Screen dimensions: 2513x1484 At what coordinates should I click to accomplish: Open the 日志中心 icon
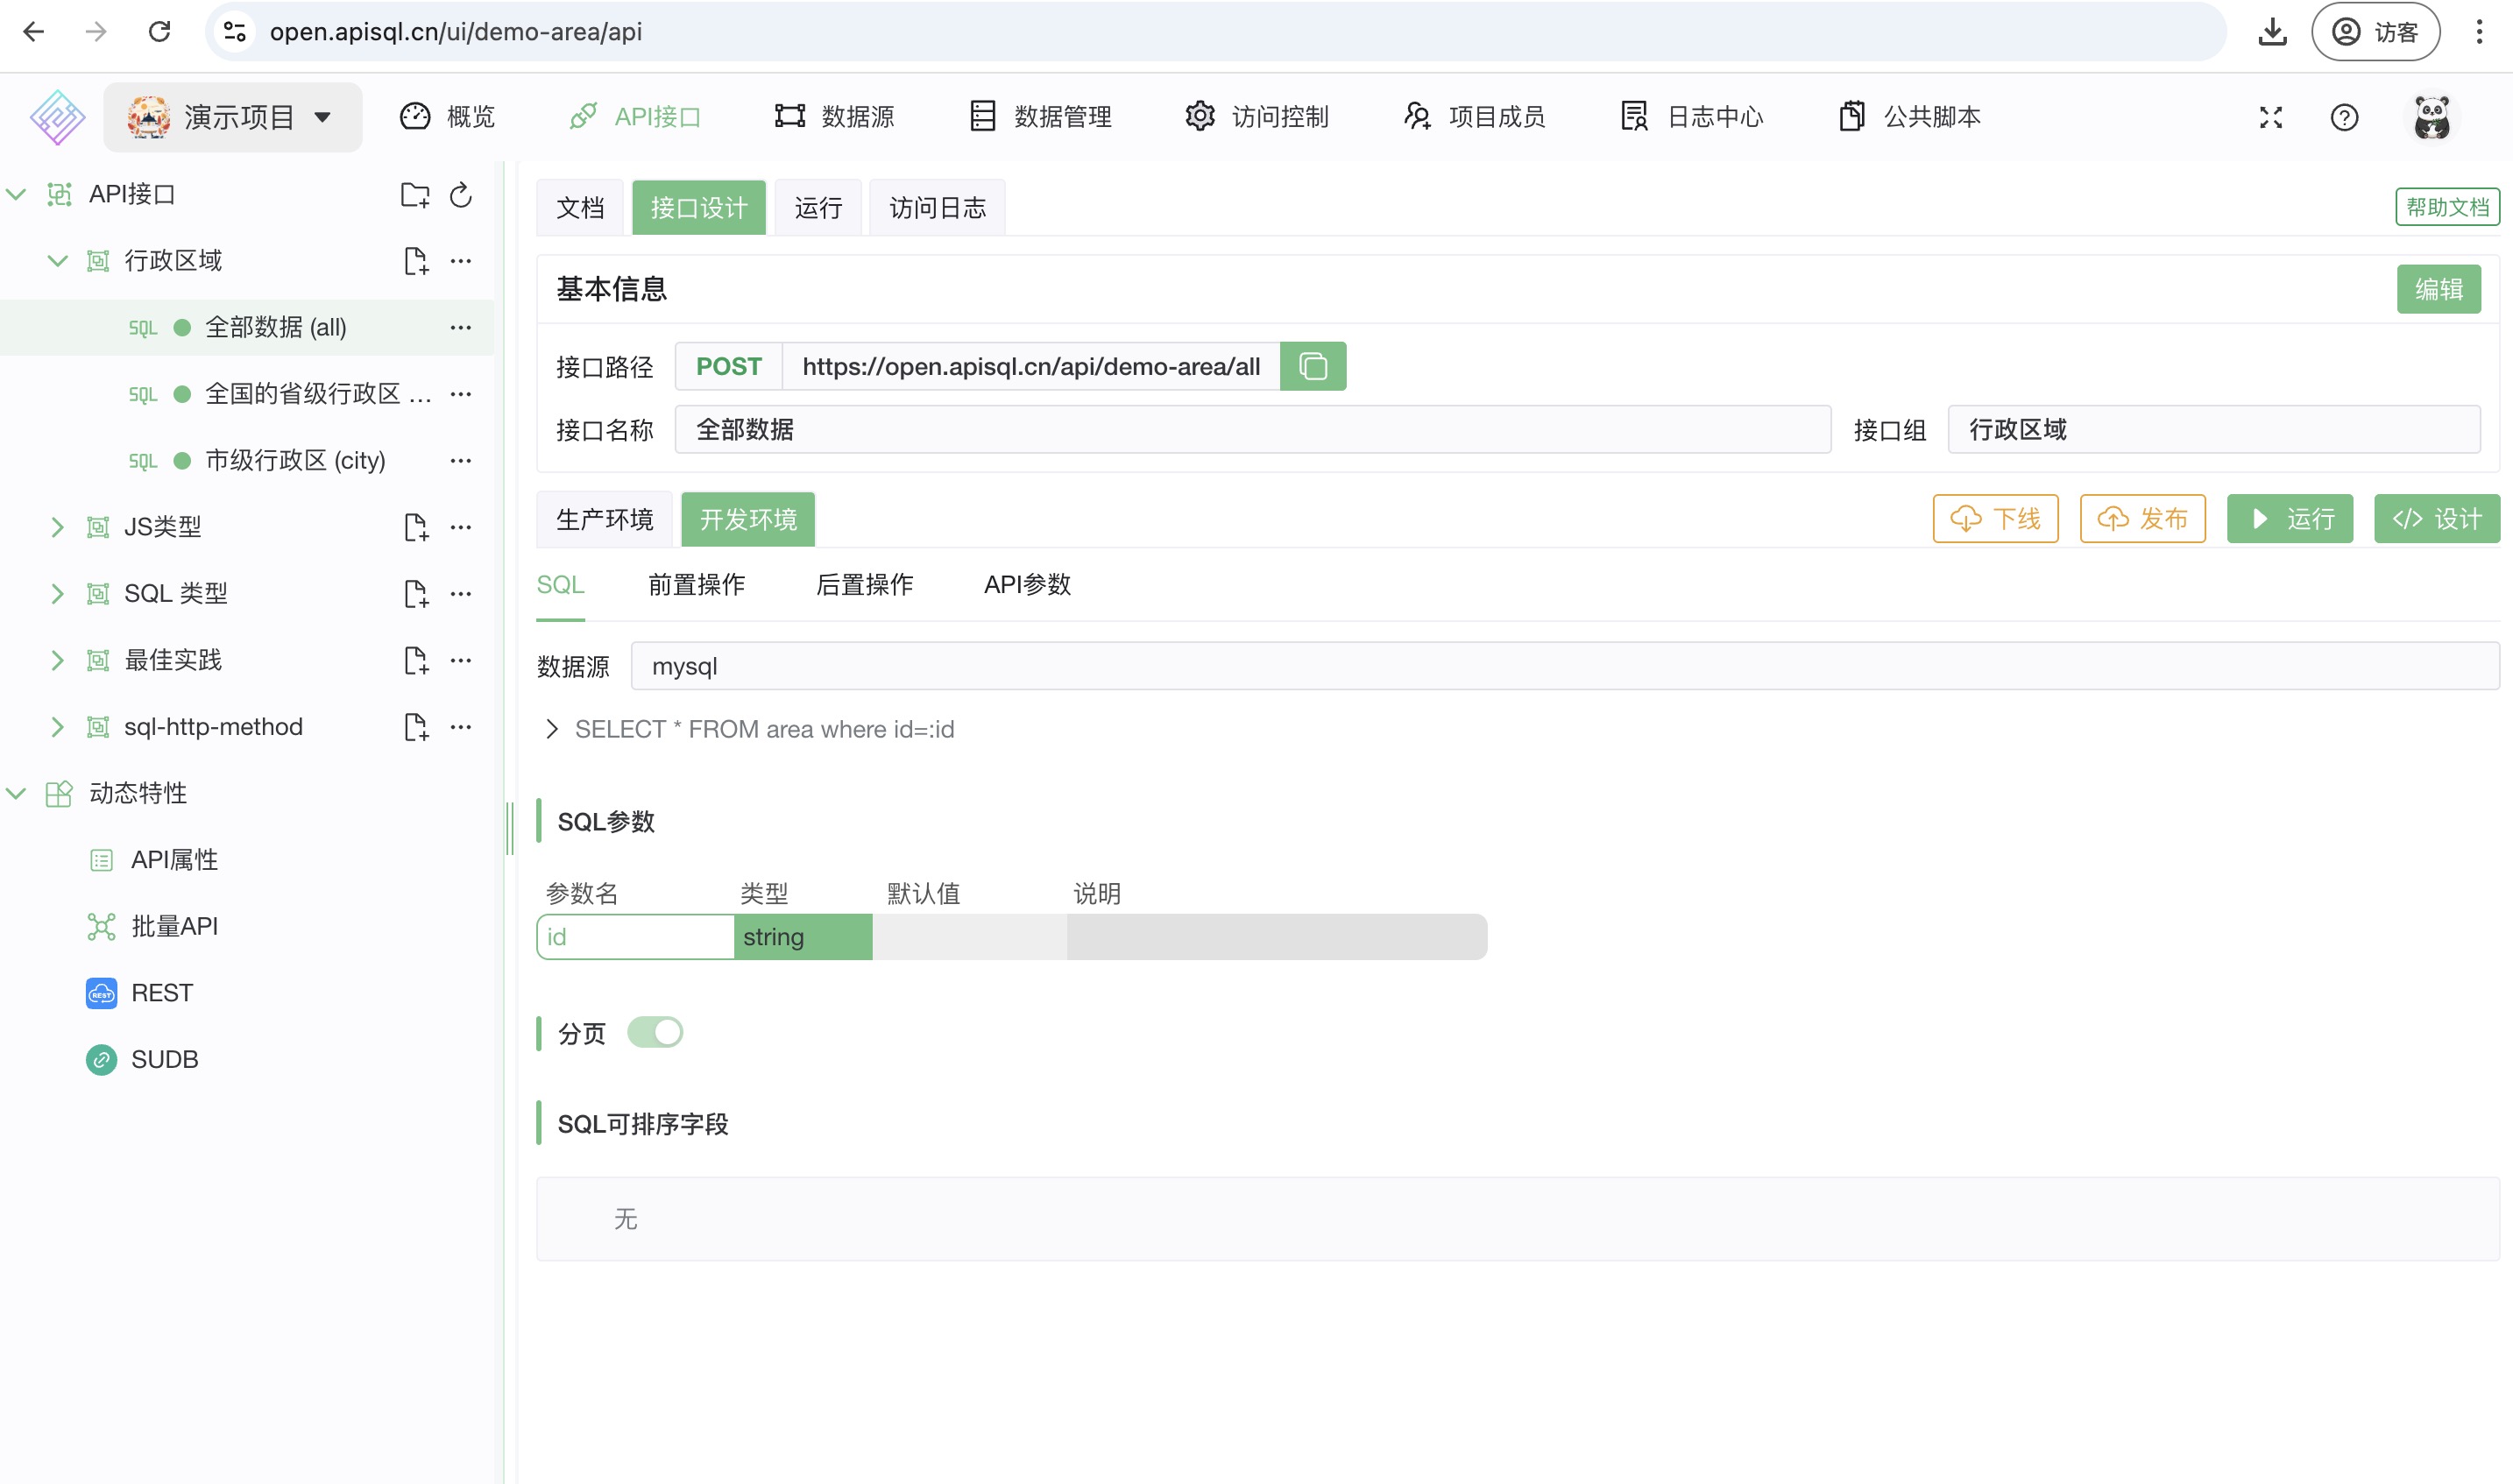pos(1632,116)
